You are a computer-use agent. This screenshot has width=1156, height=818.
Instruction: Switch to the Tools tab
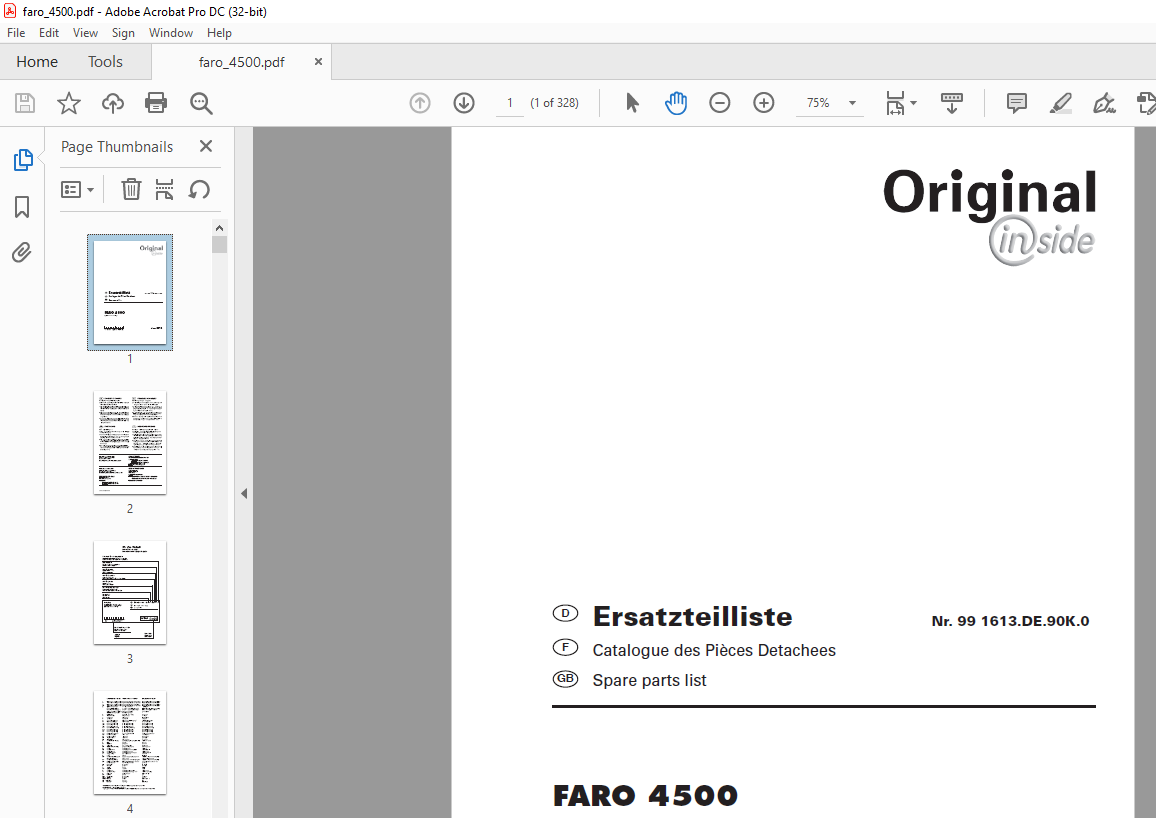click(x=105, y=62)
